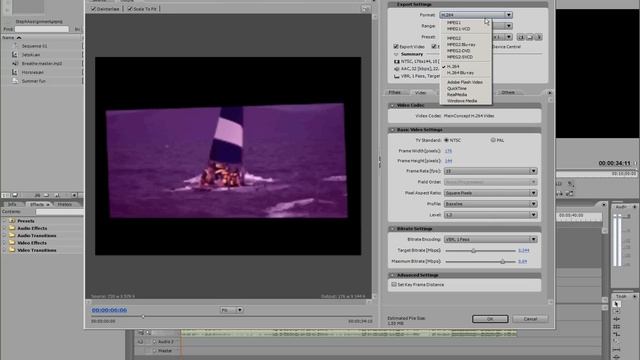The height and width of the screenshot is (360, 640).
Task: Toggle the Deinterlace checkbox
Action: pos(93,9)
